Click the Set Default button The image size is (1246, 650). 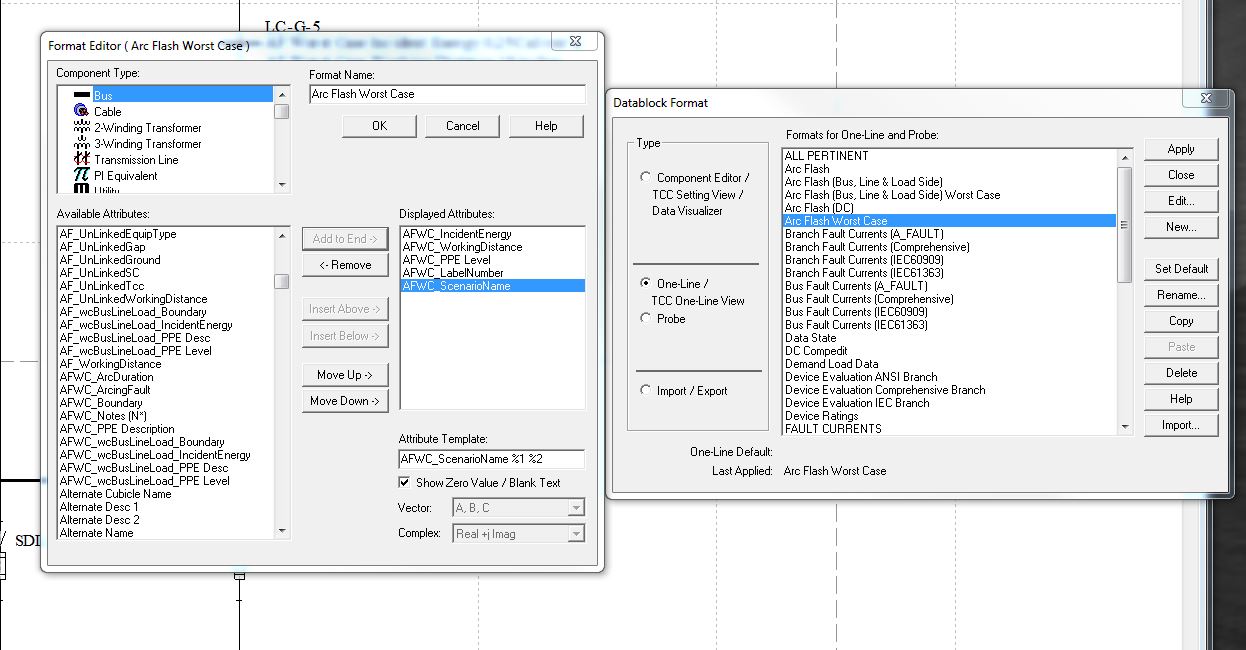1181,269
